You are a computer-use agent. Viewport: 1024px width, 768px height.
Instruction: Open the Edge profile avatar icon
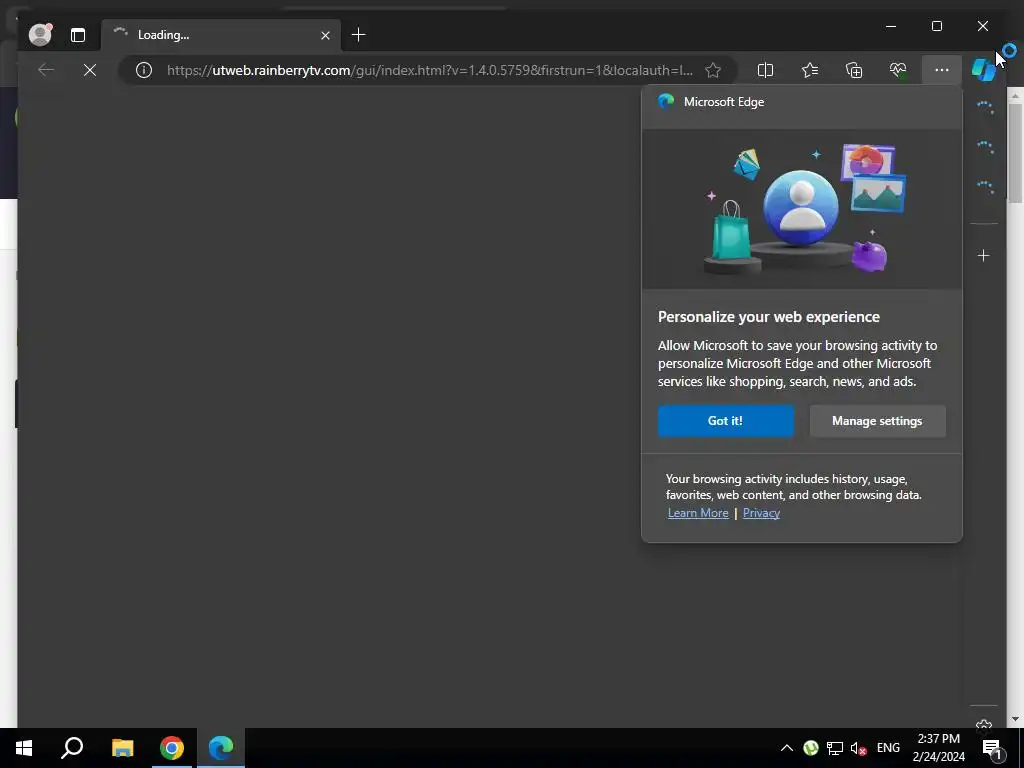coord(40,35)
